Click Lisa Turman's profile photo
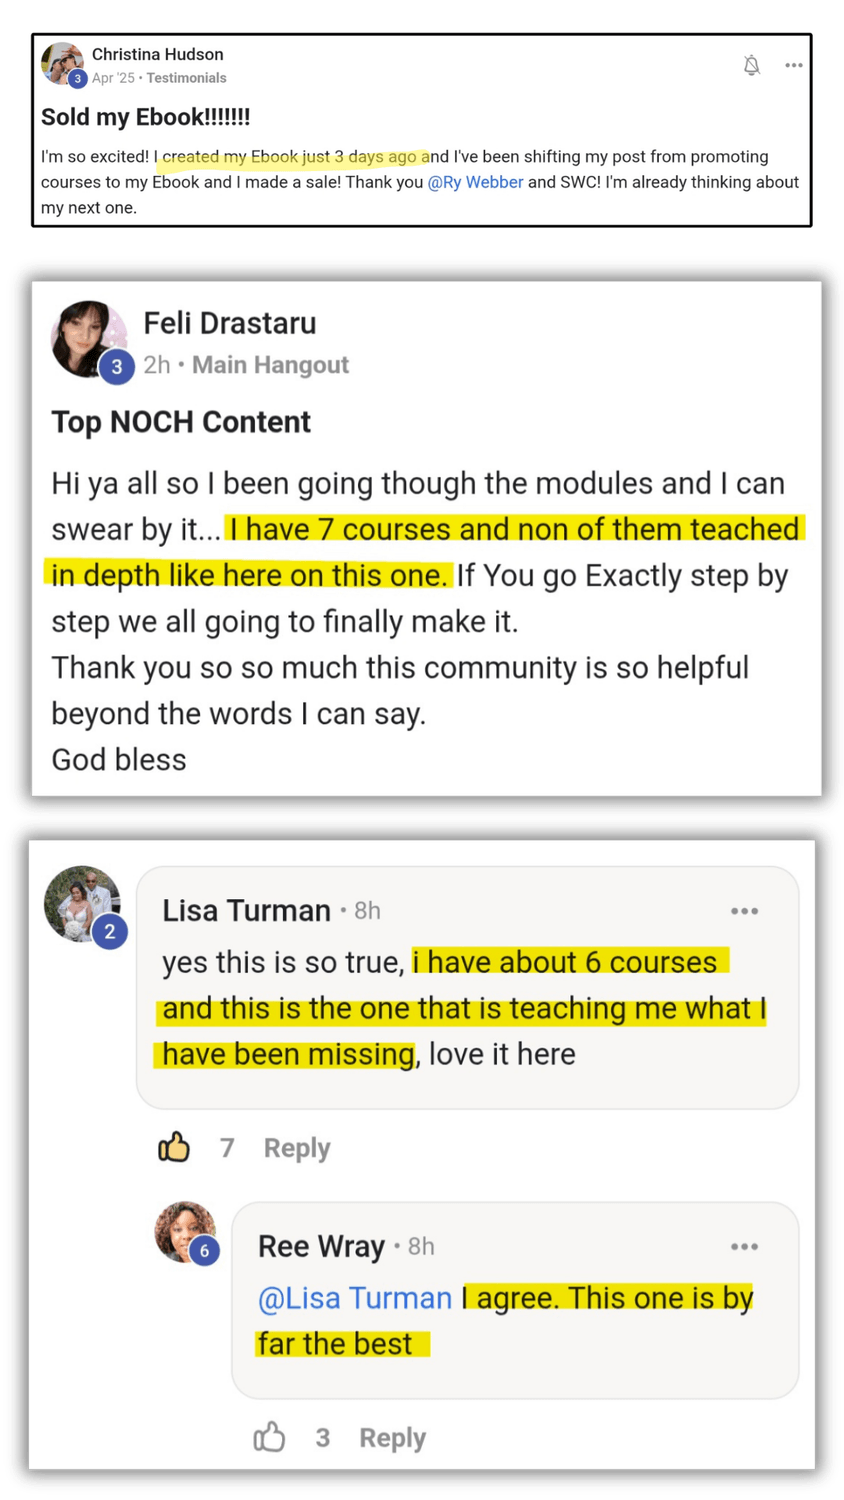844x1500 pixels. click(82, 903)
